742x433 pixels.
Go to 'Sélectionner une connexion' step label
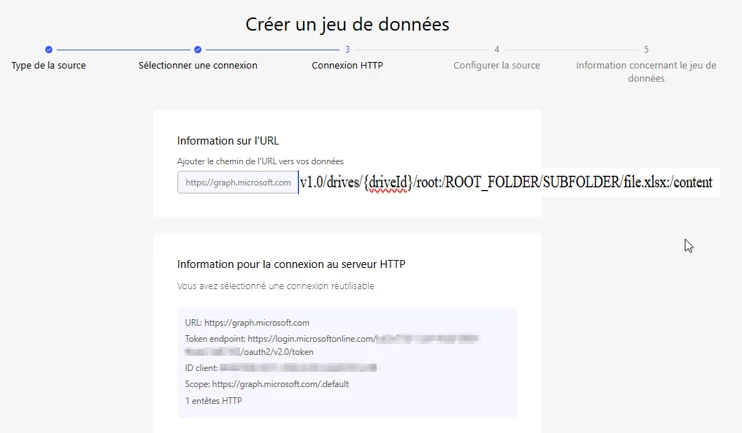(198, 65)
